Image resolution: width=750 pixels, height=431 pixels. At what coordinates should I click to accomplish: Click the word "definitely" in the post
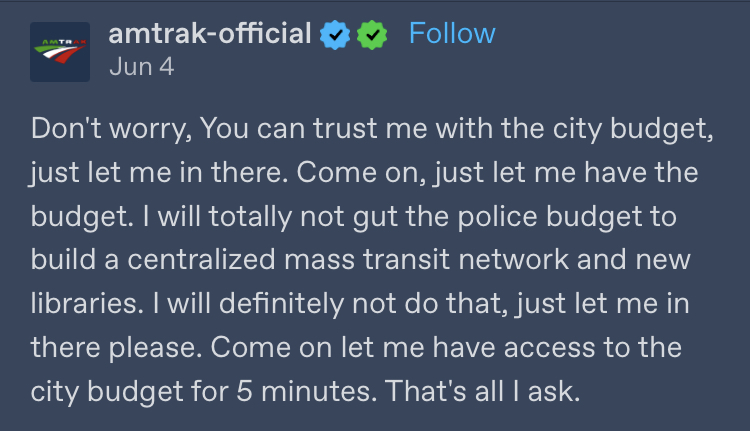(x=281, y=304)
